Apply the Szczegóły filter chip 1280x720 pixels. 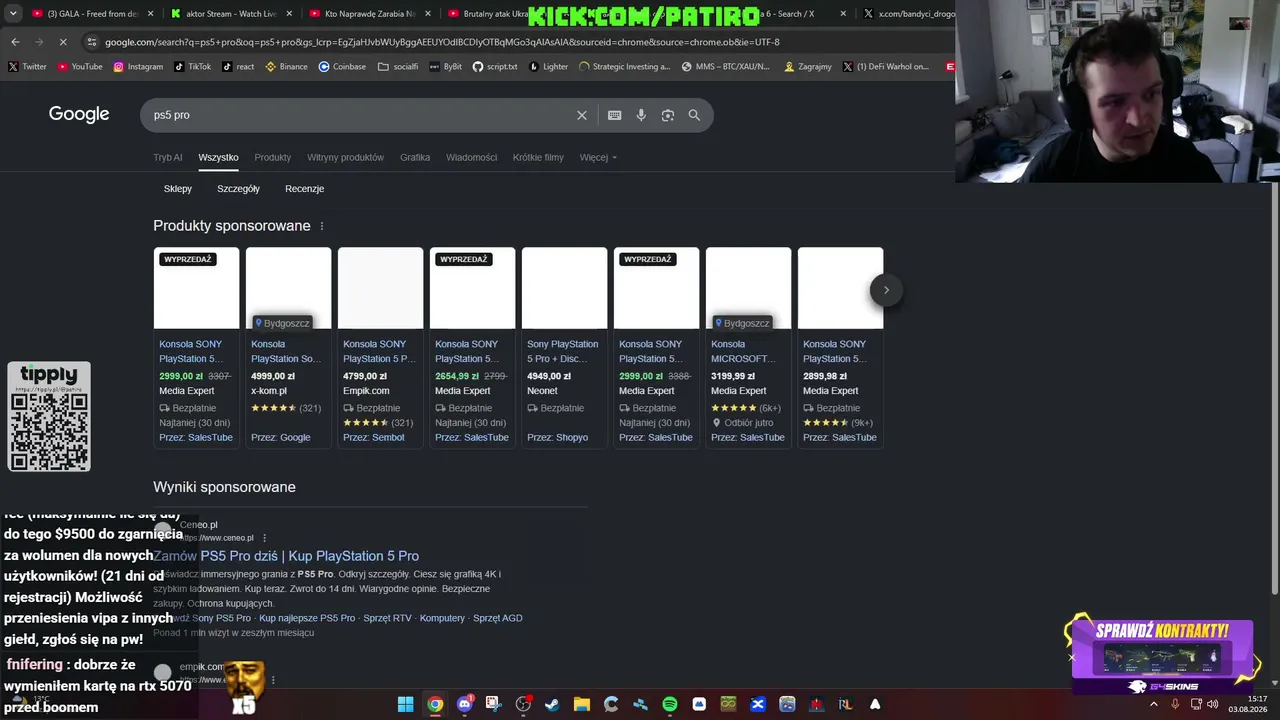click(x=238, y=188)
